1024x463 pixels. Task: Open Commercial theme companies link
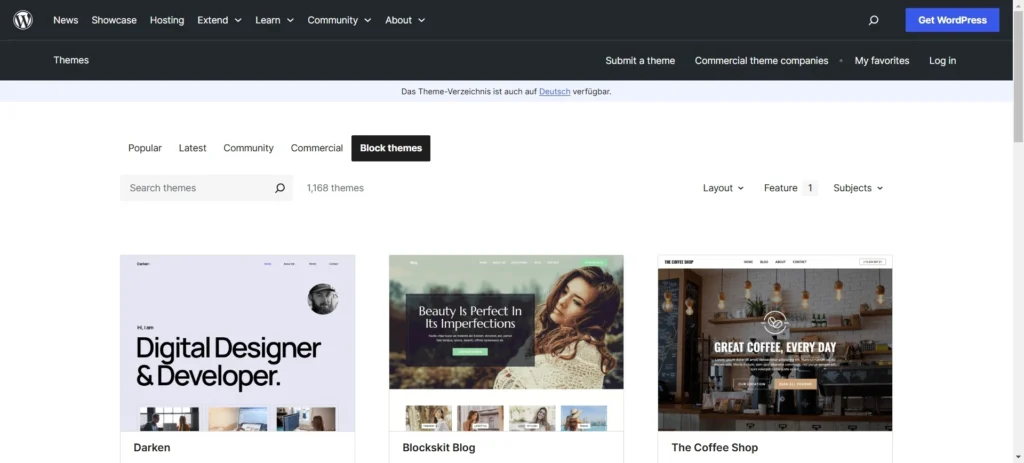761,61
